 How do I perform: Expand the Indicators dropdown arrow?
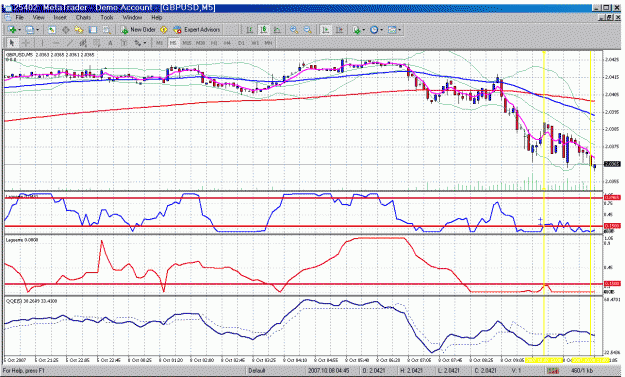click(x=364, y=29)
